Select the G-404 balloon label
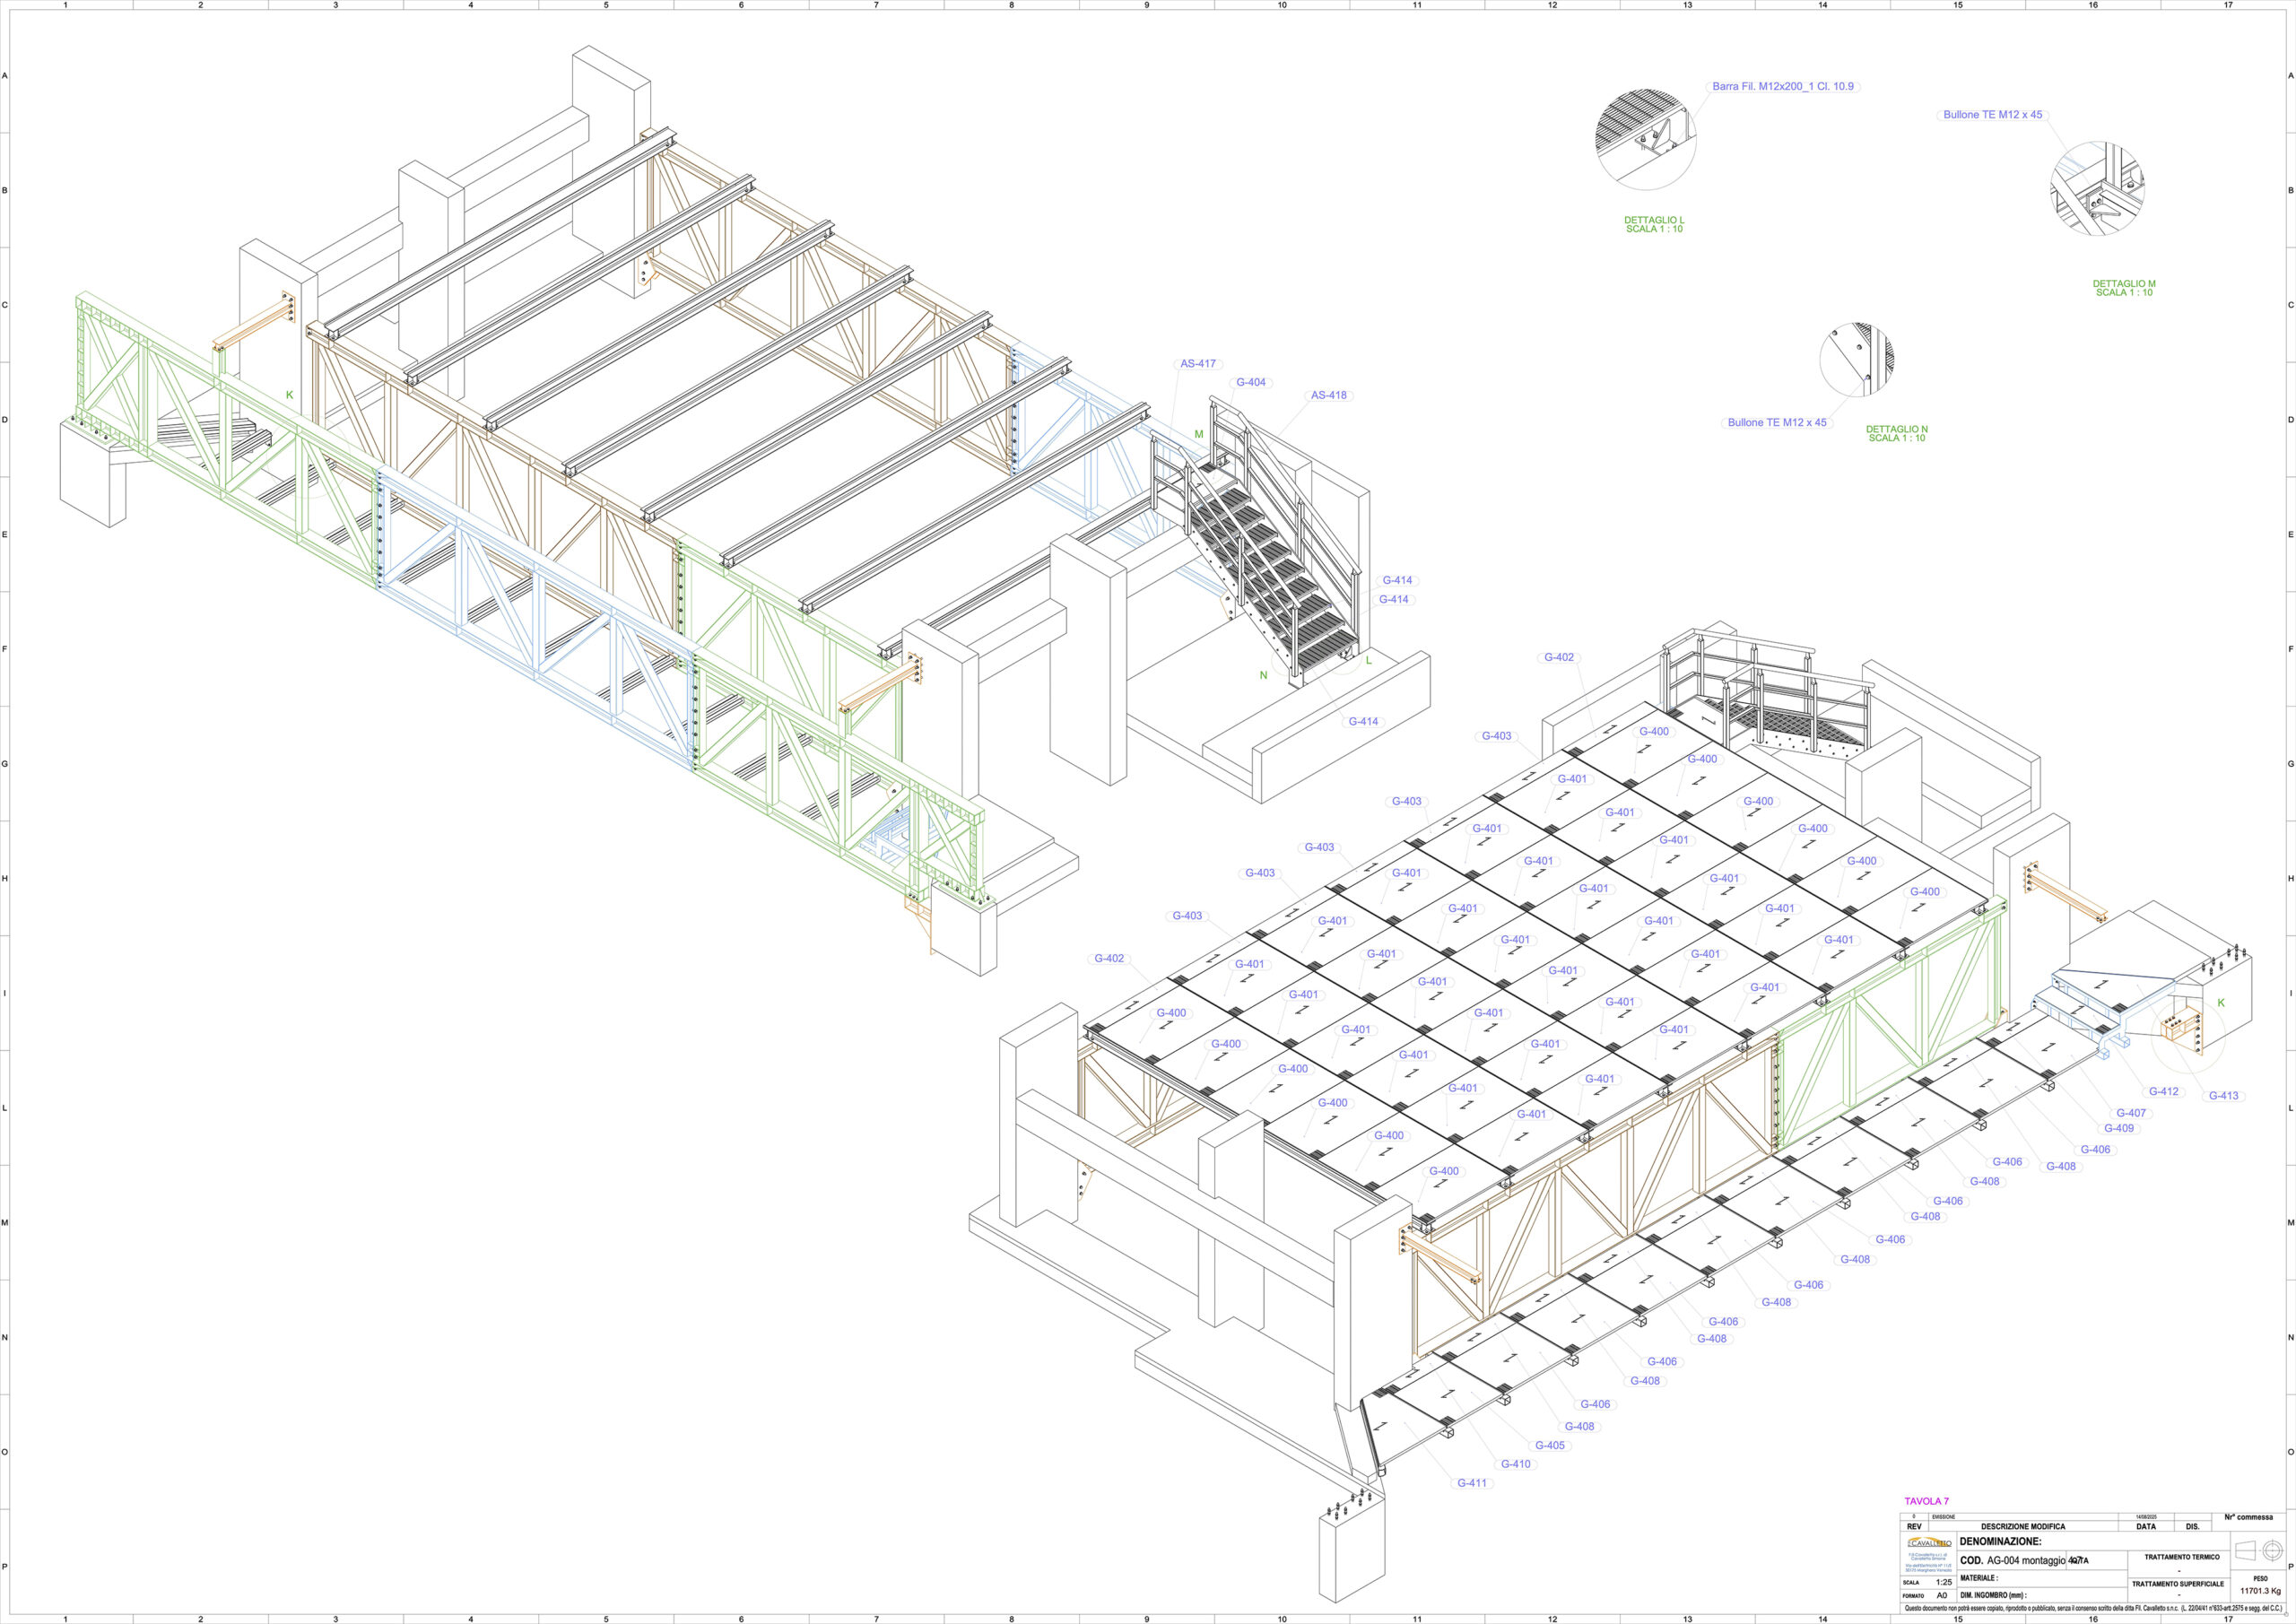Viewport: 2296px width, 1624px height. tap(1250, 382)
